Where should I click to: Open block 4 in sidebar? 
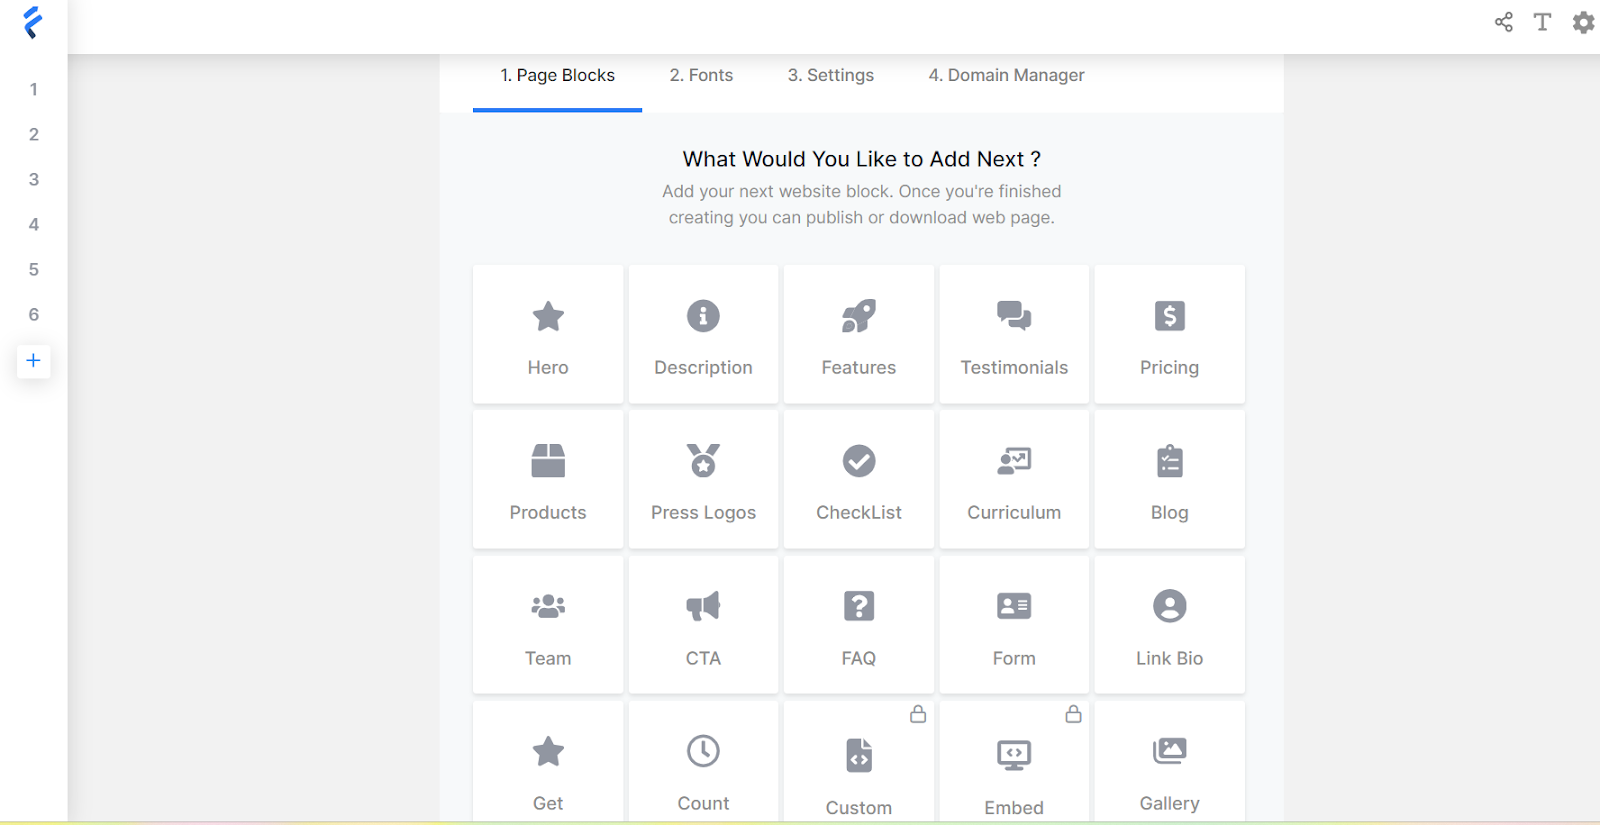click(x=34, y=225)
